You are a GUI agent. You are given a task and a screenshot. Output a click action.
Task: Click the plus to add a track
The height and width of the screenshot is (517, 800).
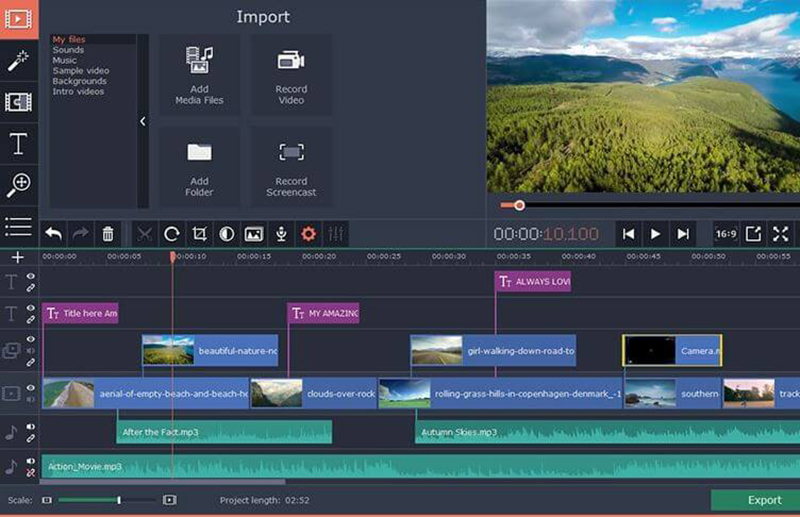click(17, 257)
